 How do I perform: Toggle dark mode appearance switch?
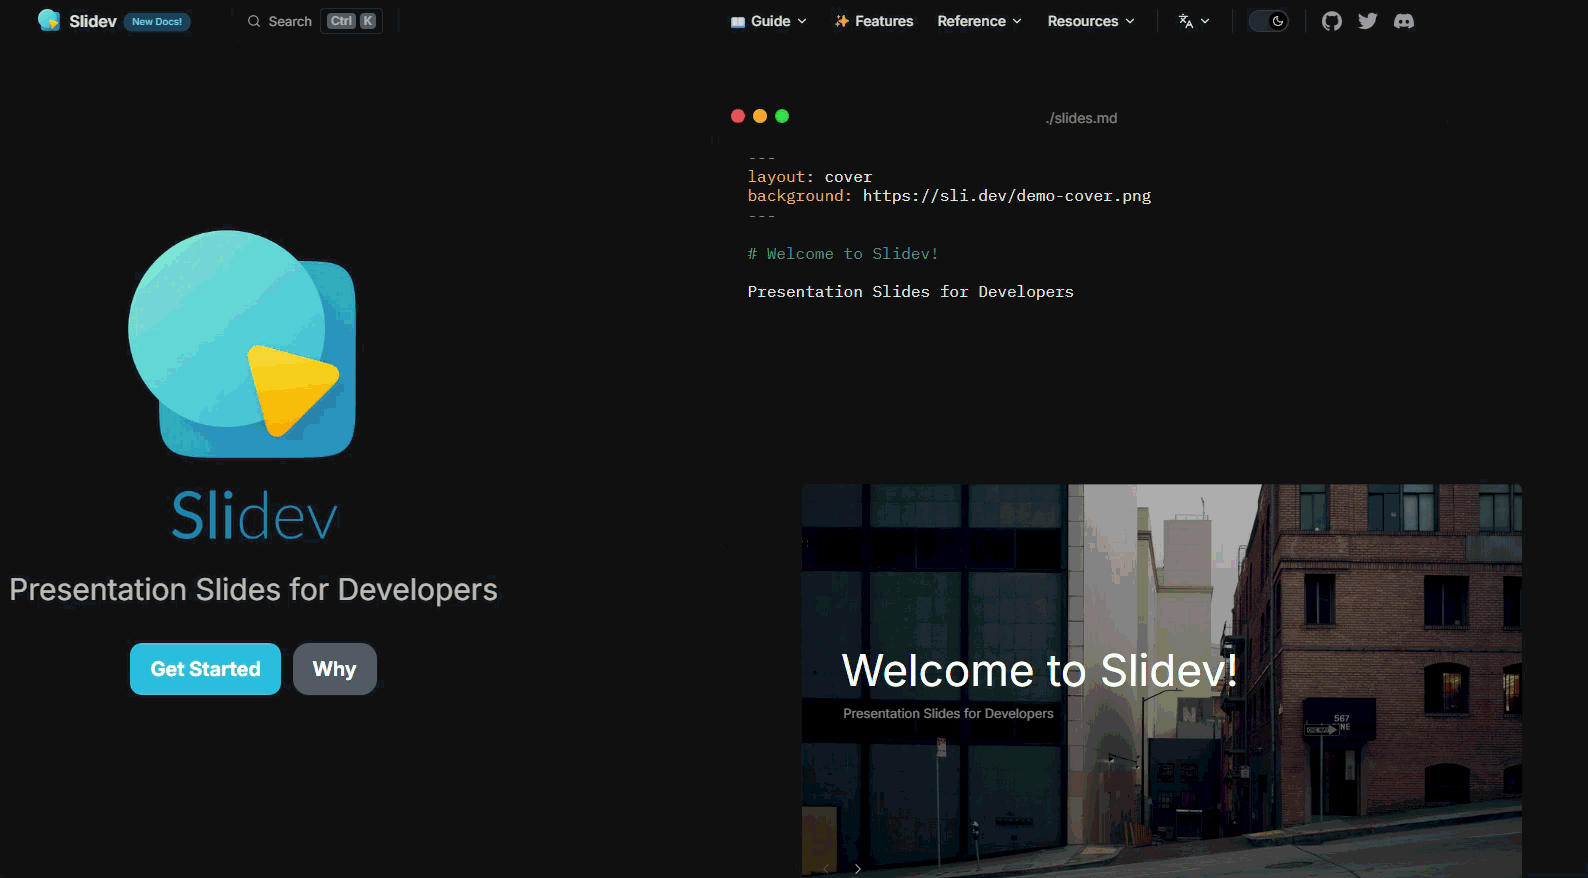click(x=1268, y=21)
